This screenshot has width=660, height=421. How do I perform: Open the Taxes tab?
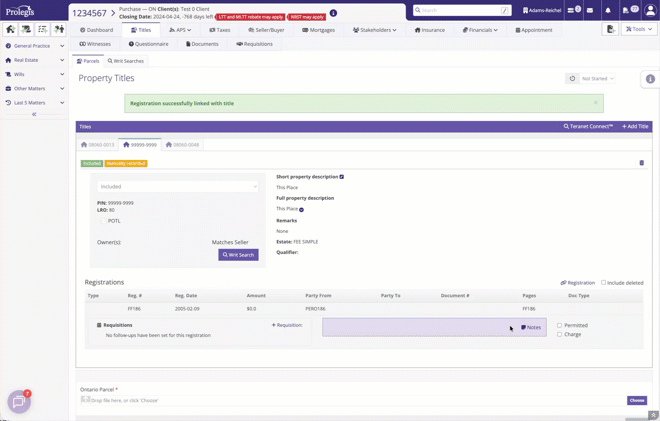(x=220, y=30)
